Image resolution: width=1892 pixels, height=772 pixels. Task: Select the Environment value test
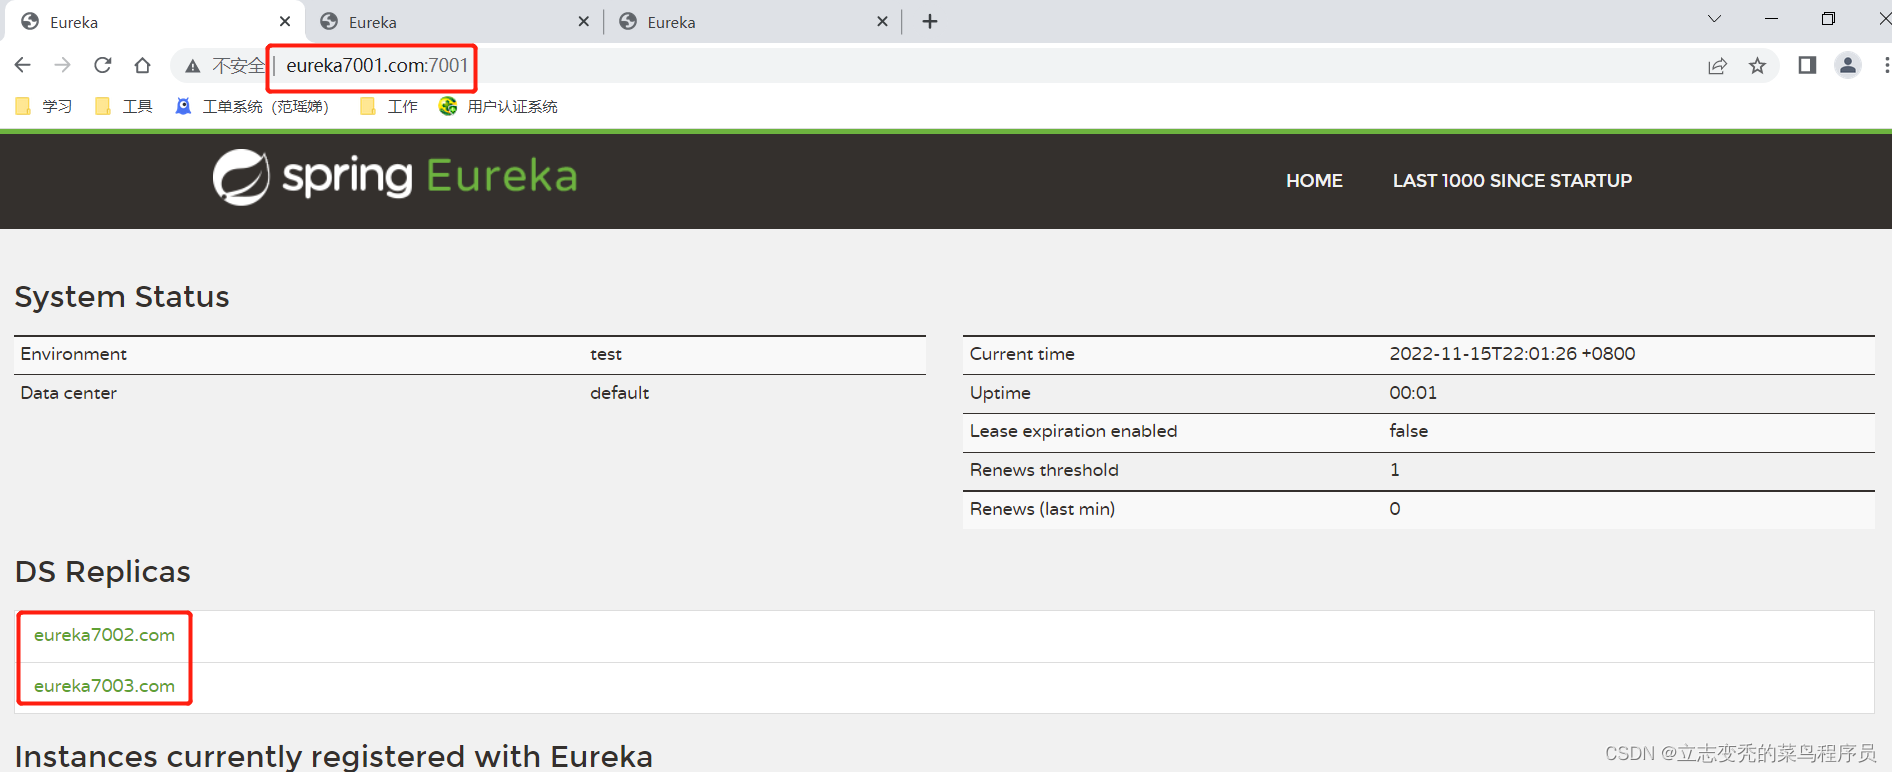(x=606, y=354)
